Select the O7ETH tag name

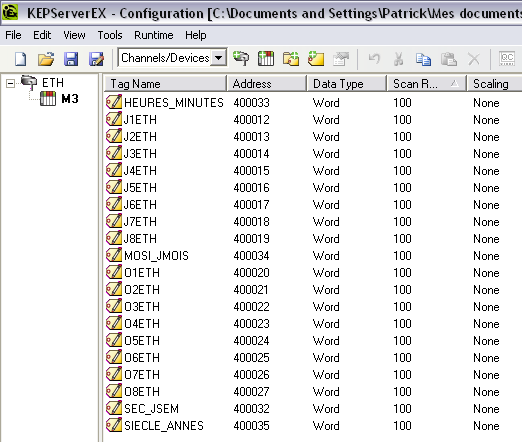click(x=142, y=375)
